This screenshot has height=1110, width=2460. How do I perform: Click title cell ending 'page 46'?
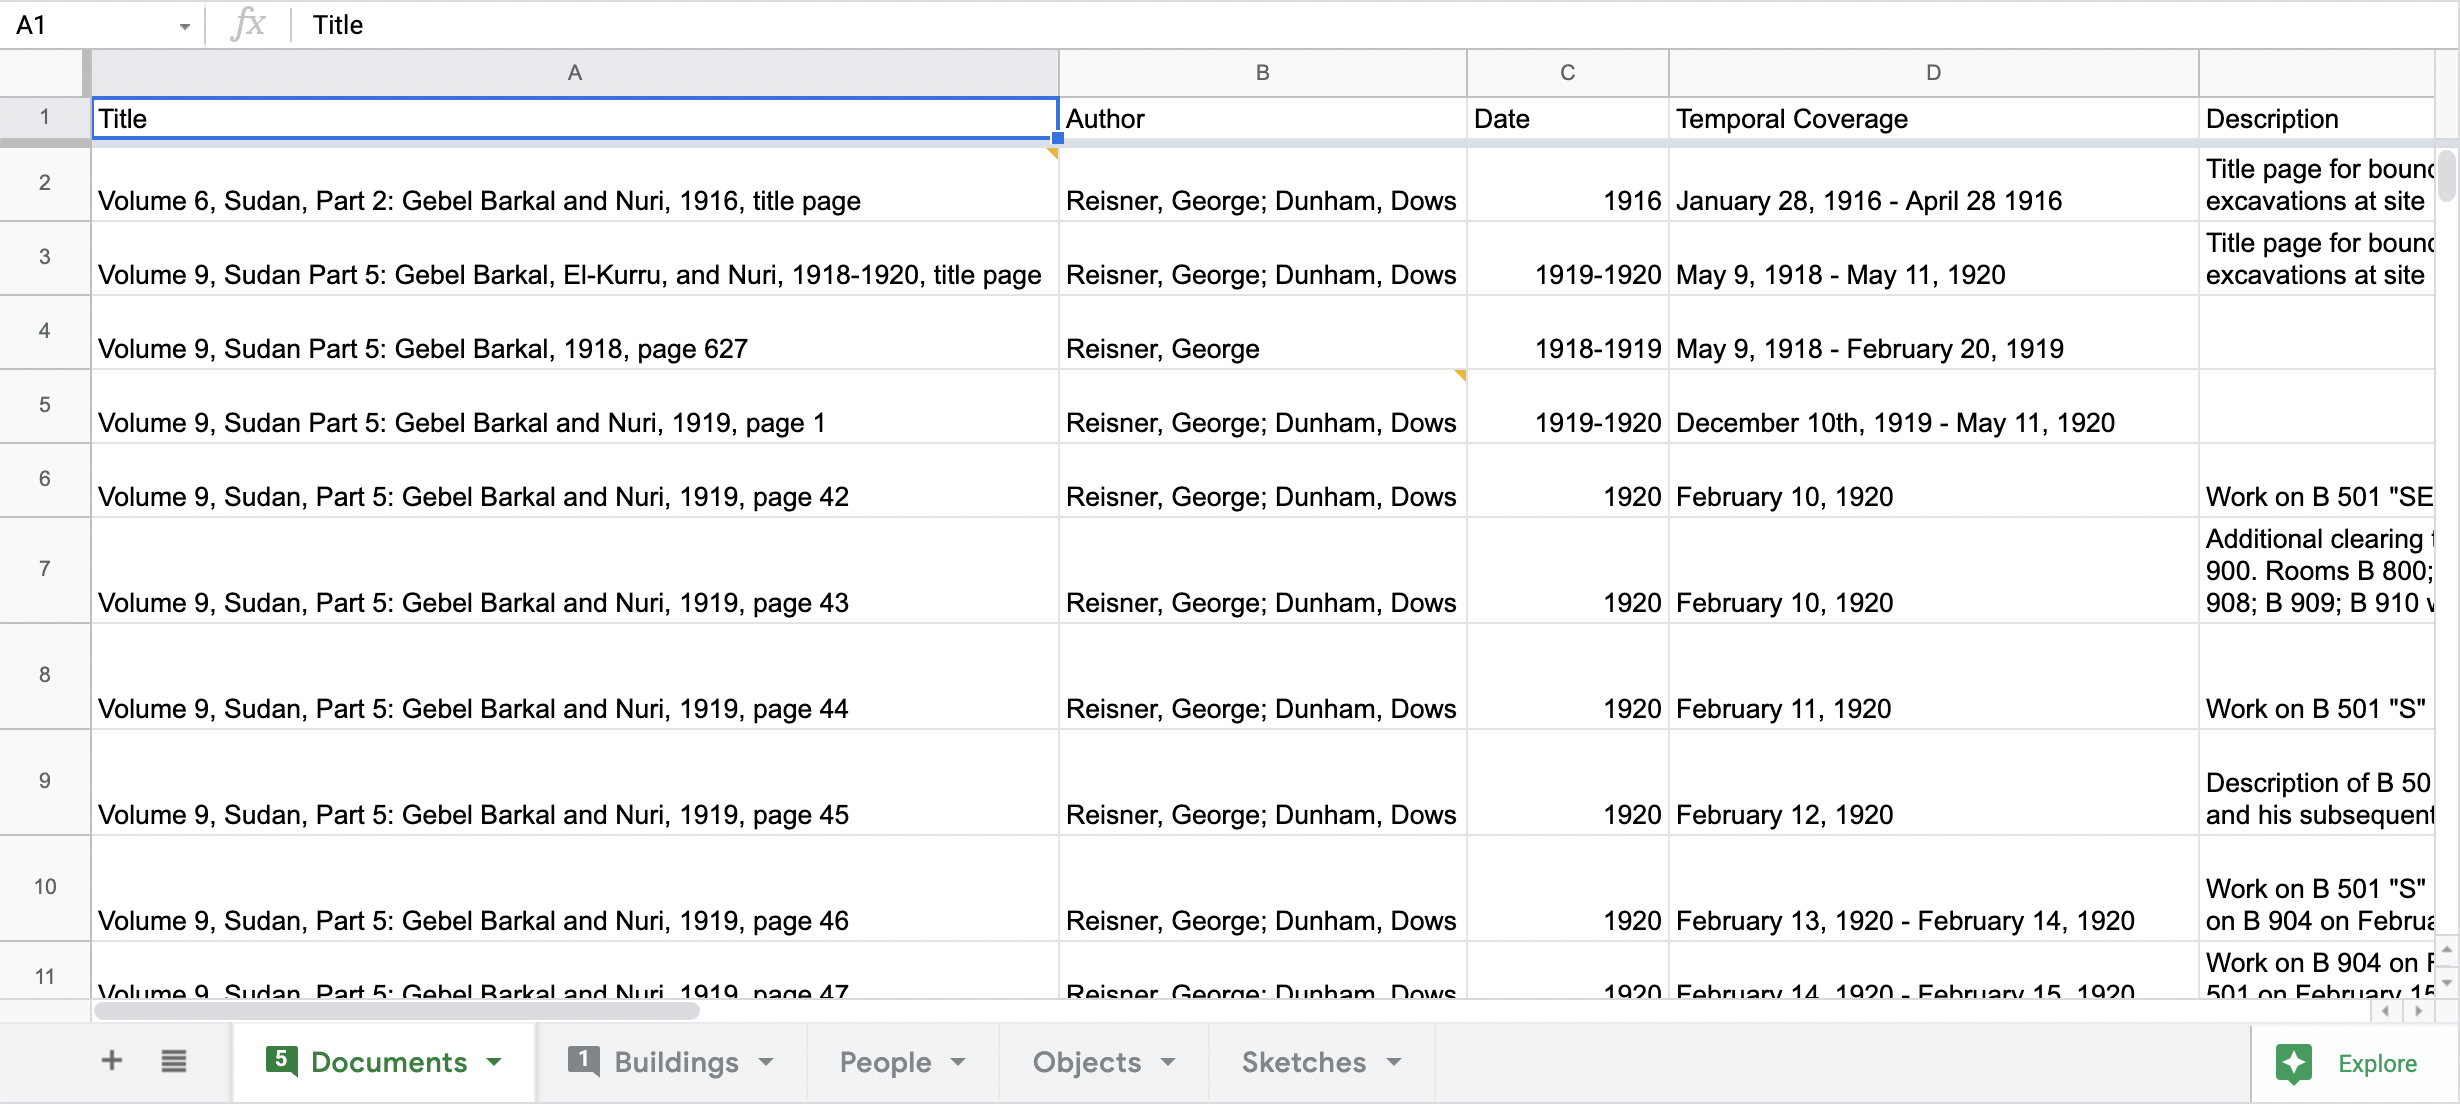pyautogui.click(x=575, y=888)
